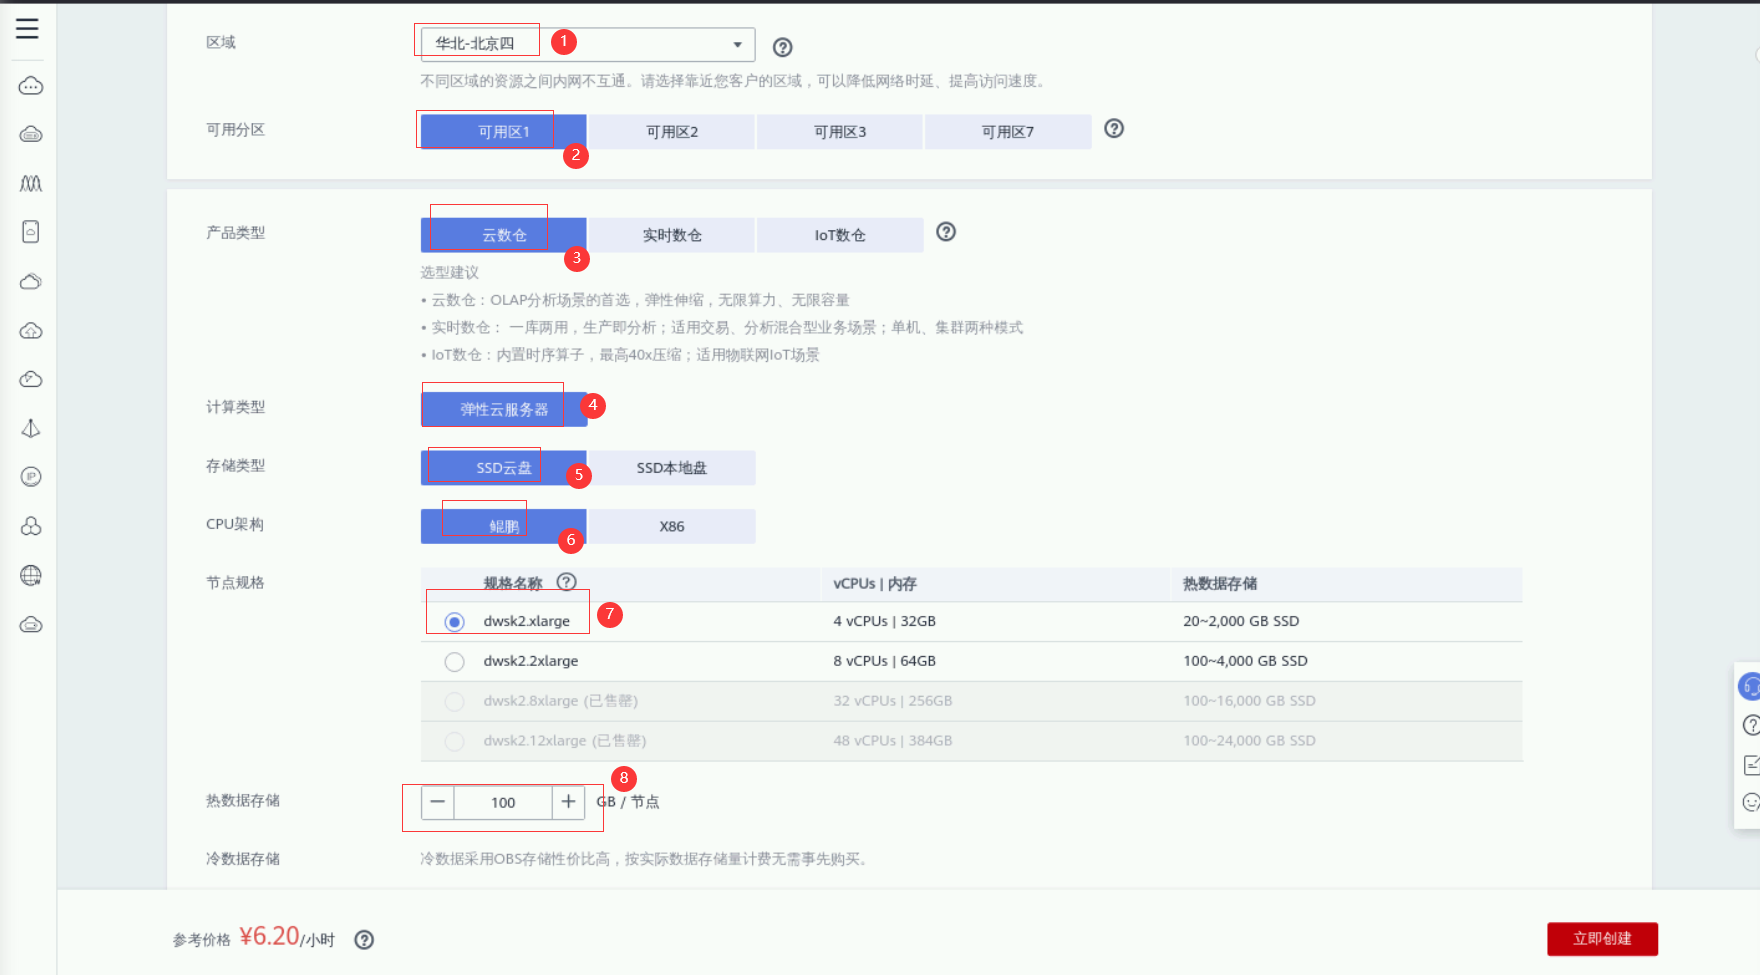1760x975 pixels.
Task: Click the cloud with three dots sidebar icon
Action: tap(31, 86)
